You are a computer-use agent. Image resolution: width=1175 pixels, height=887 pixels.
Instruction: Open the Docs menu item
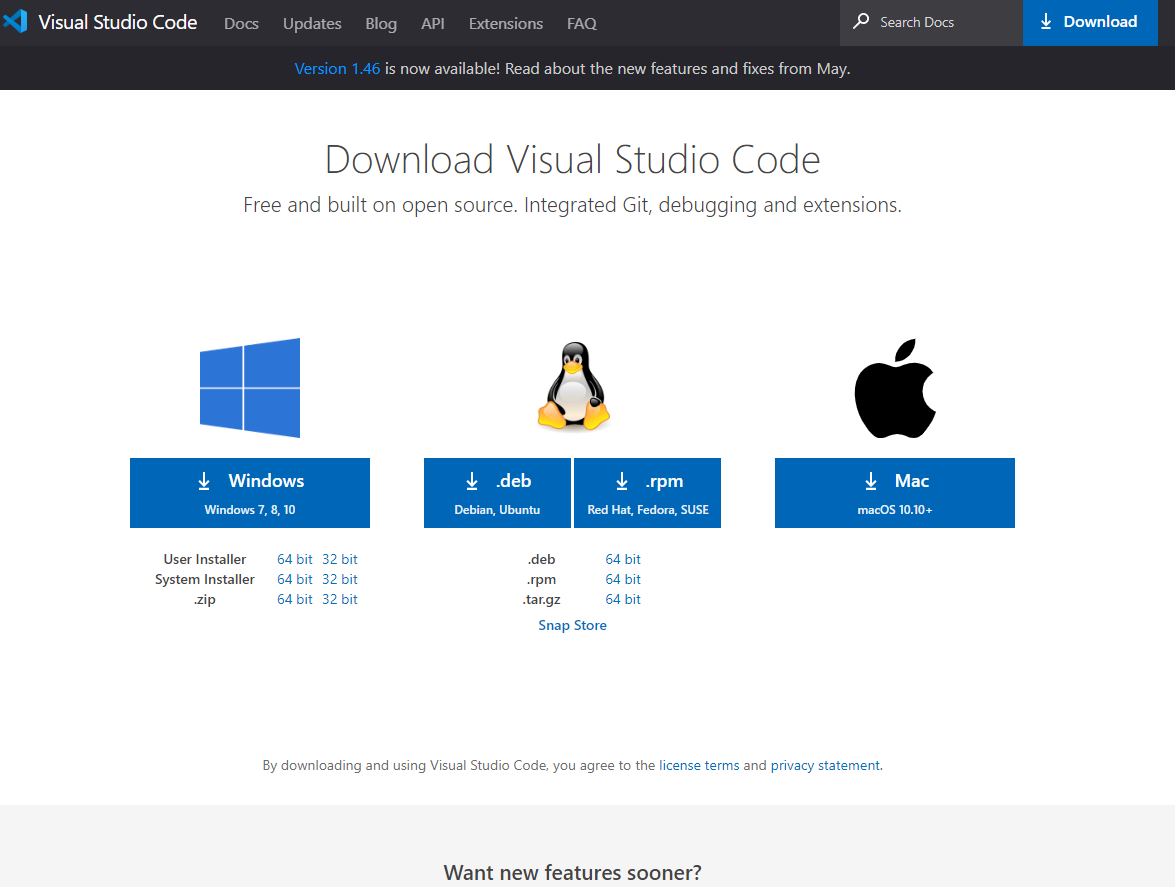(x=241, y=23)
